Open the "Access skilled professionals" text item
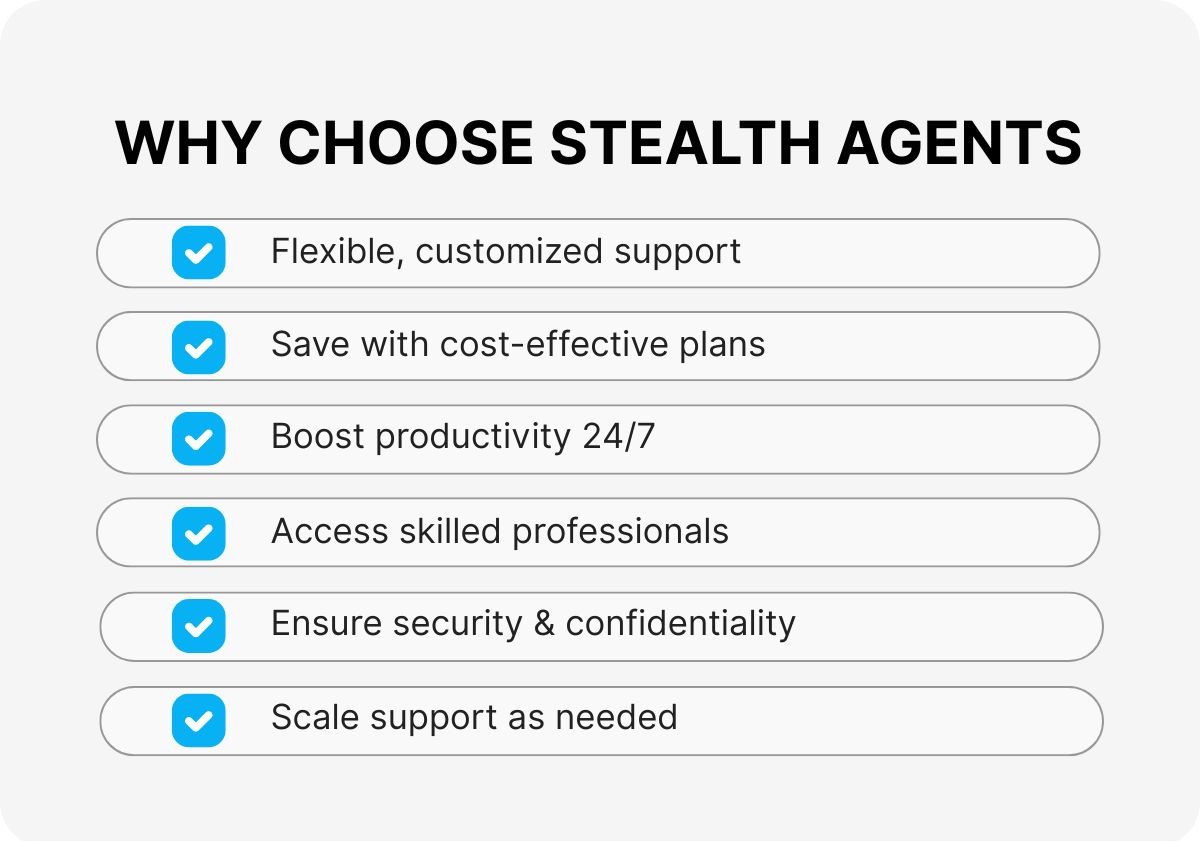This screenshot has width=1200, height=841. (x=499, y=532)
